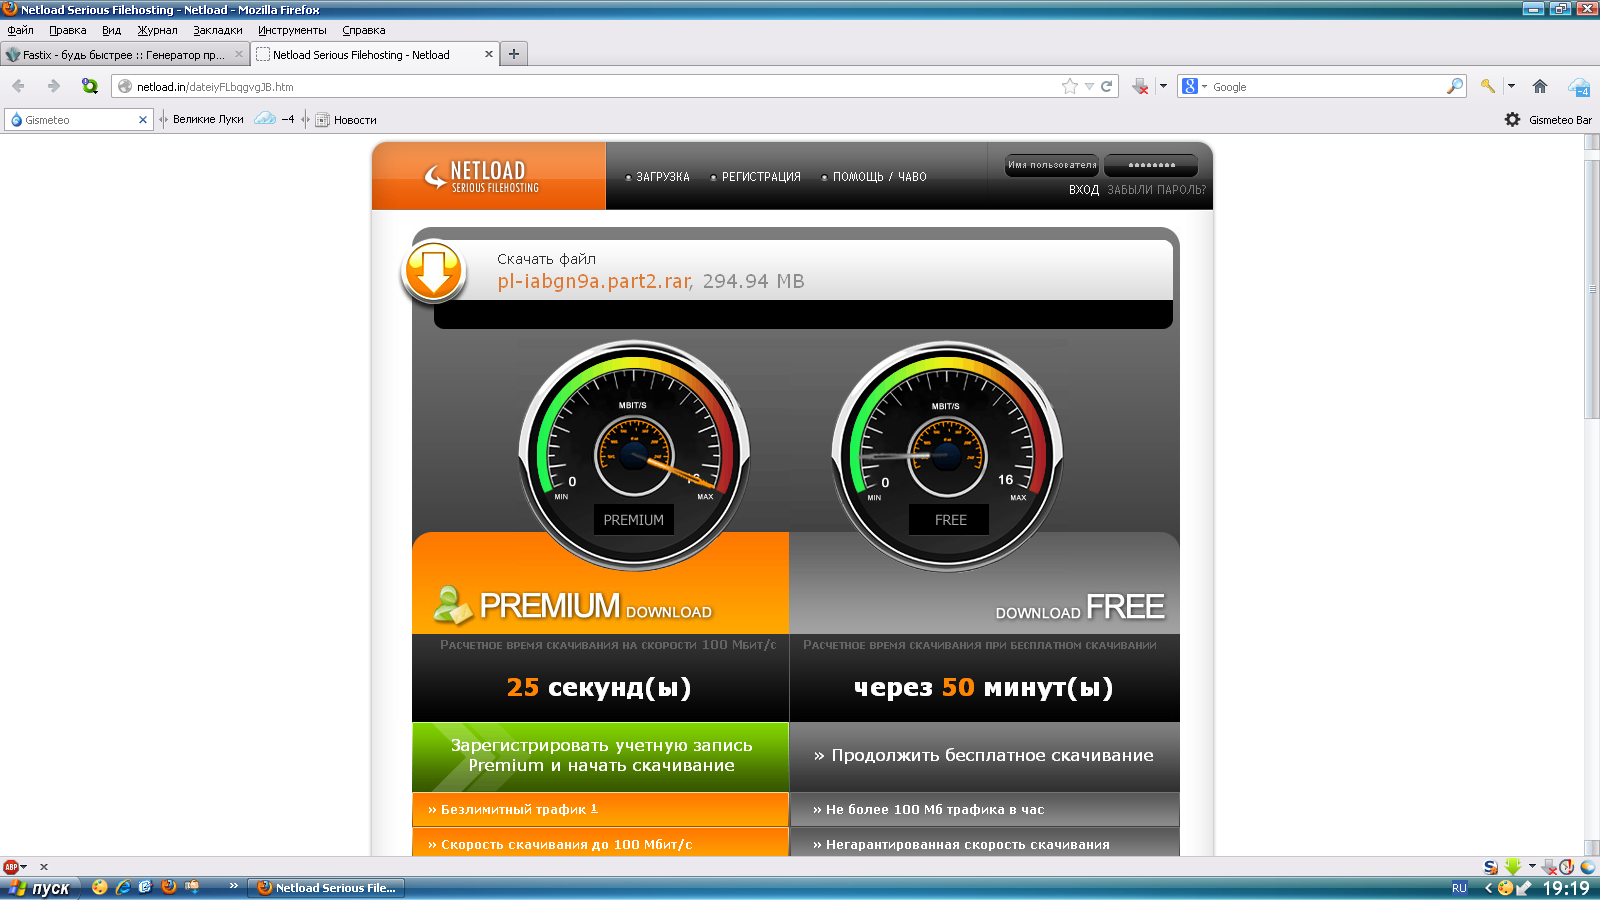Open dropdown arrow next to the key icon
Image resolution: width=1600 pixels, height=900 pixels.
coord(1511,86)
